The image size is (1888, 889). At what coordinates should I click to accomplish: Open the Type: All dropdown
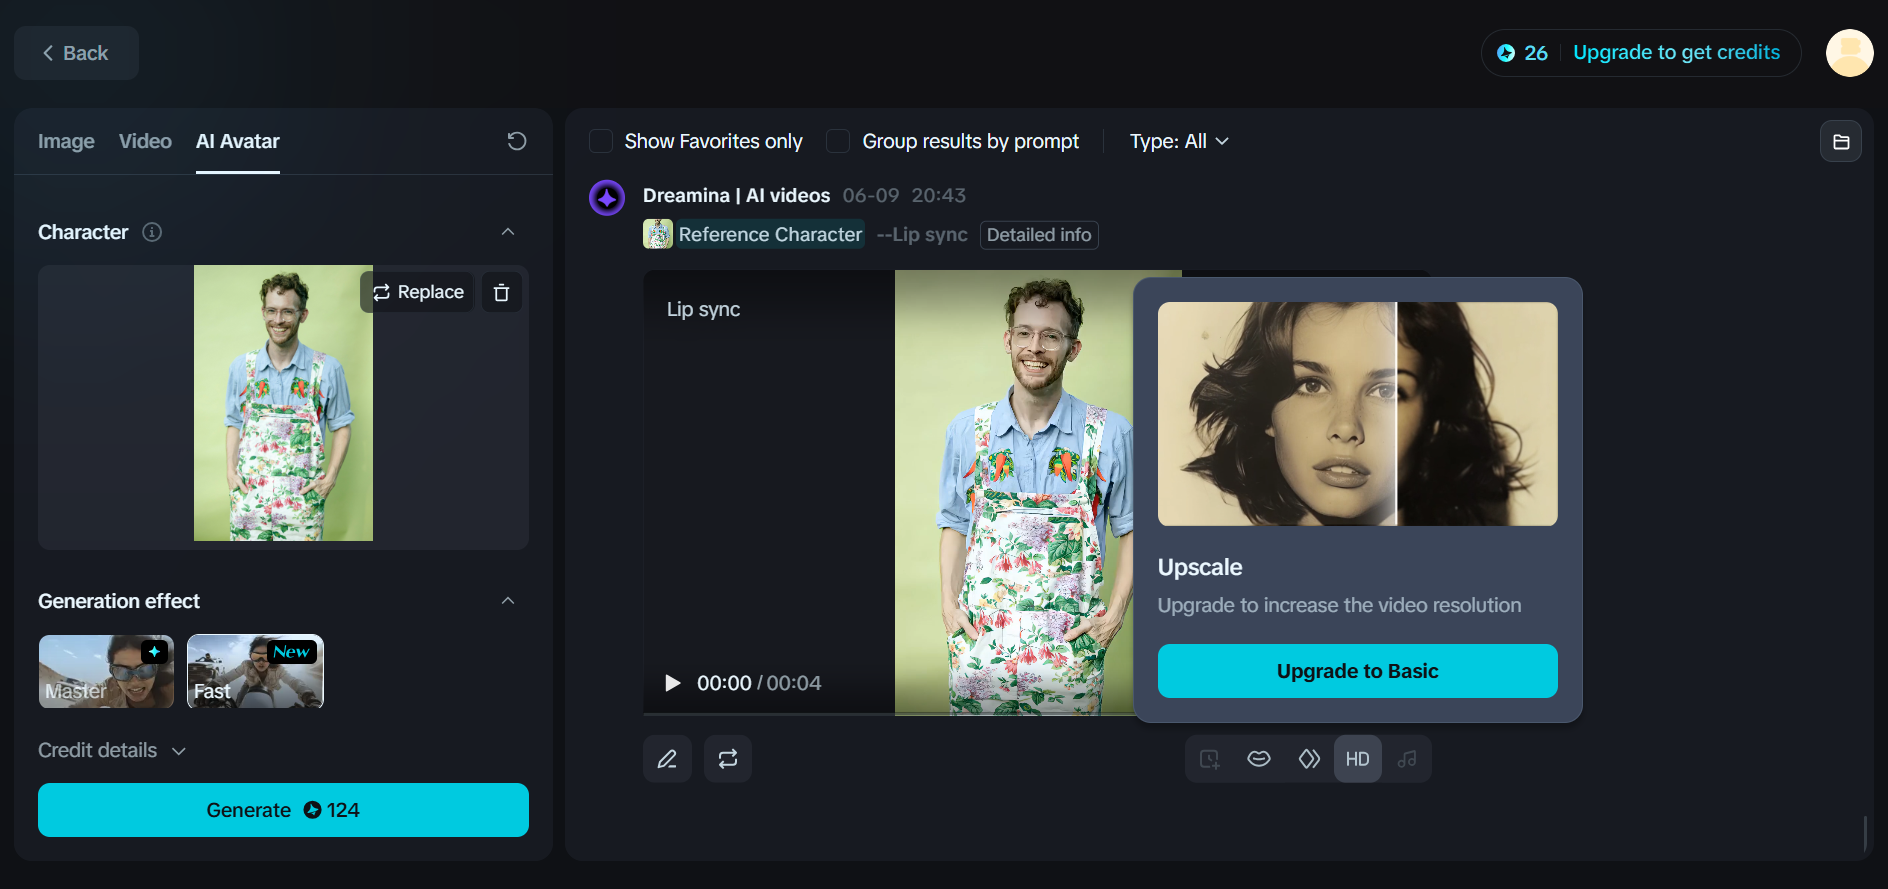[1179, 141]
